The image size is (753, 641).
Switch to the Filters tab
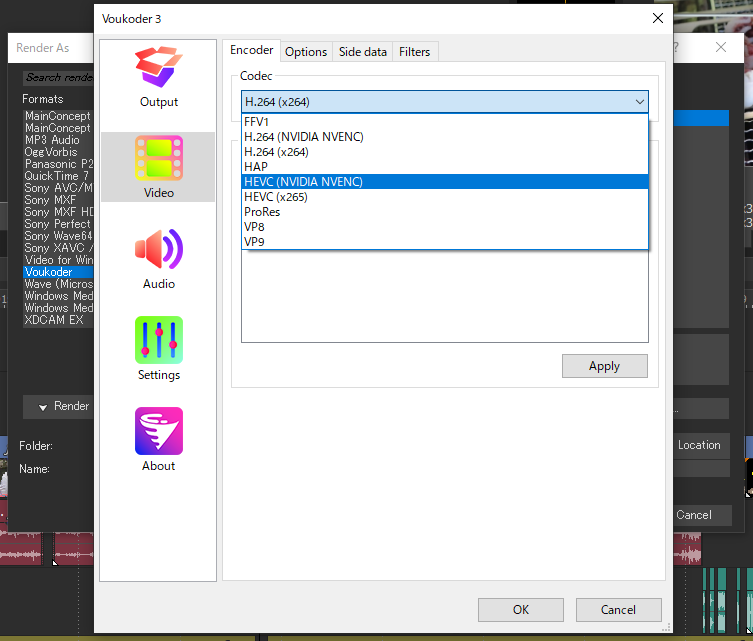pyautogui.click(x=415, y=52)
